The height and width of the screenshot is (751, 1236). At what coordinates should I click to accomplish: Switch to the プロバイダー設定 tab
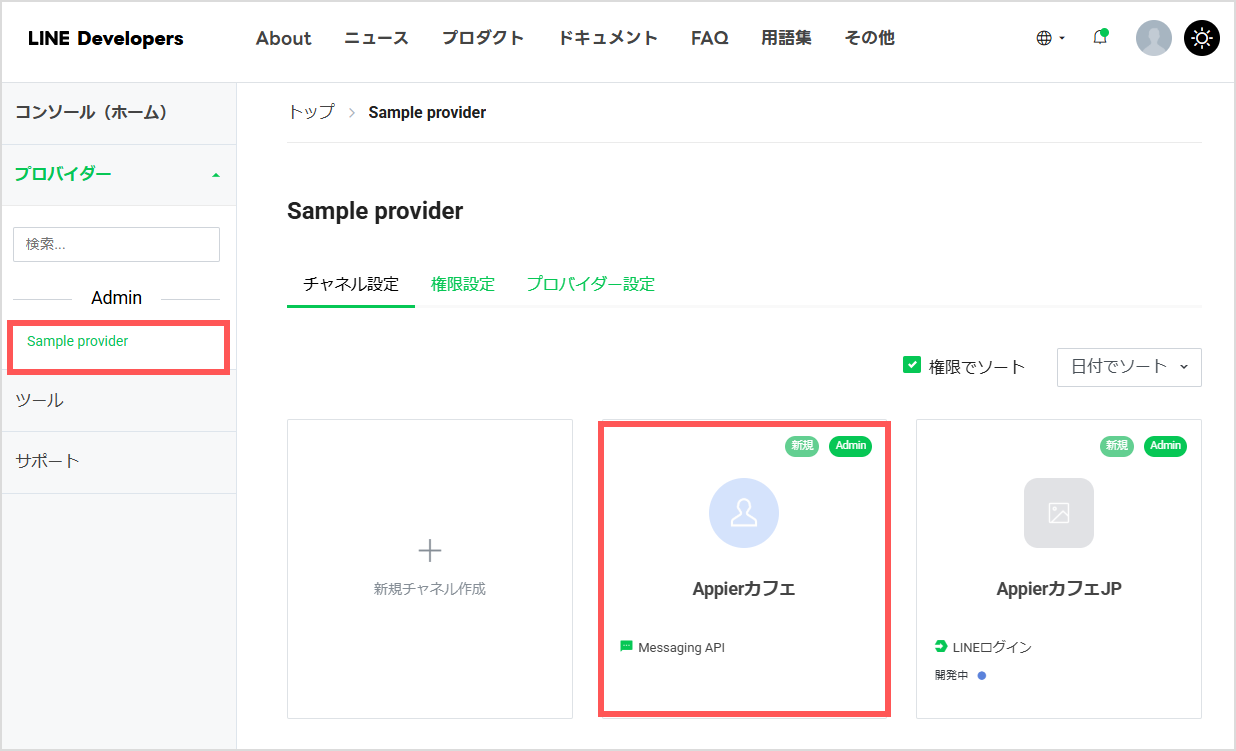(591, 284)
